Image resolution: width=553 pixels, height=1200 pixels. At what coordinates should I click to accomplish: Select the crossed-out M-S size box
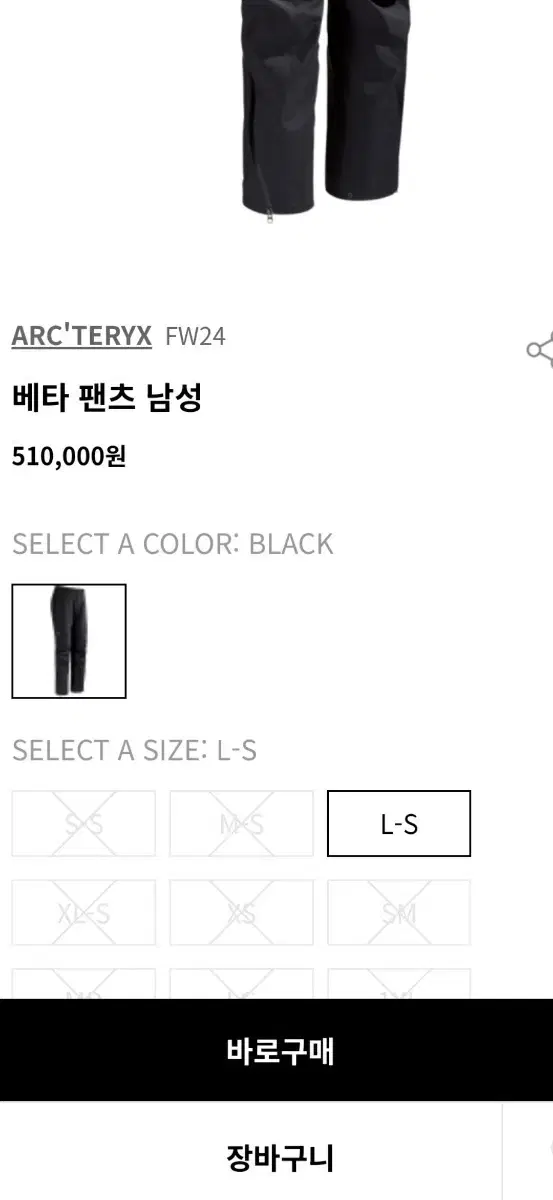click(x=241, y=824)
